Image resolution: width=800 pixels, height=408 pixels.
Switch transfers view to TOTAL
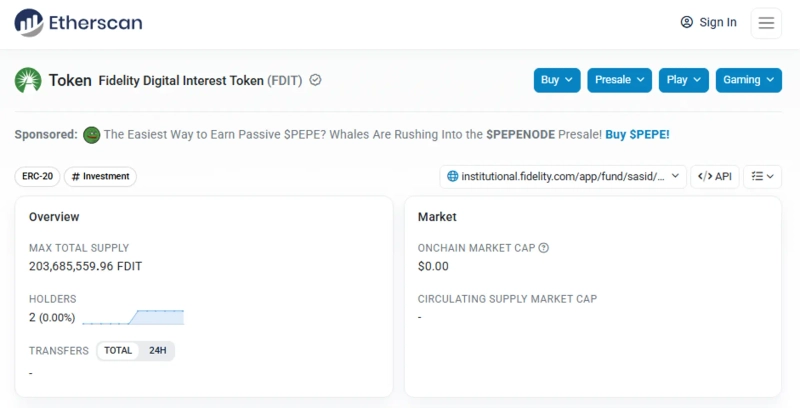coord(118,351)
